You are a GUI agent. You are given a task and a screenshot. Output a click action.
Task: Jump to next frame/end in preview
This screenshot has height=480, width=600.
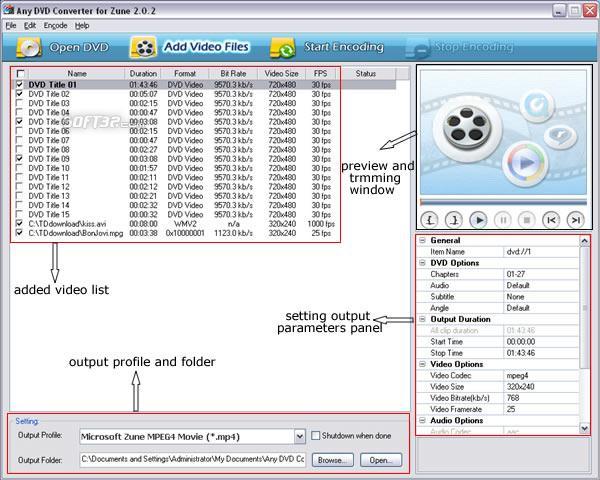click(x=576, y=220)
